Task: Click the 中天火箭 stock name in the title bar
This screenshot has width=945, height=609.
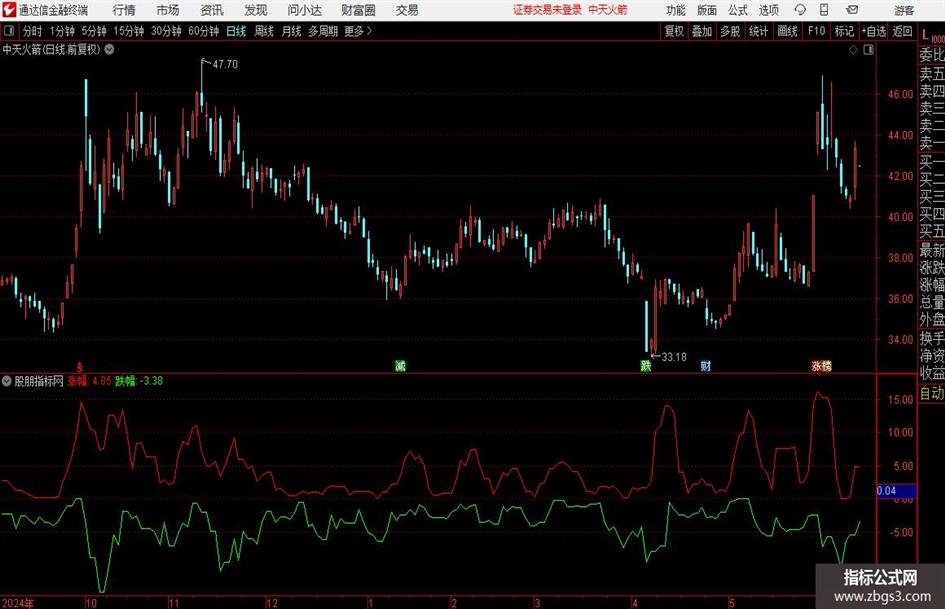Action: [x=608, y=10]
